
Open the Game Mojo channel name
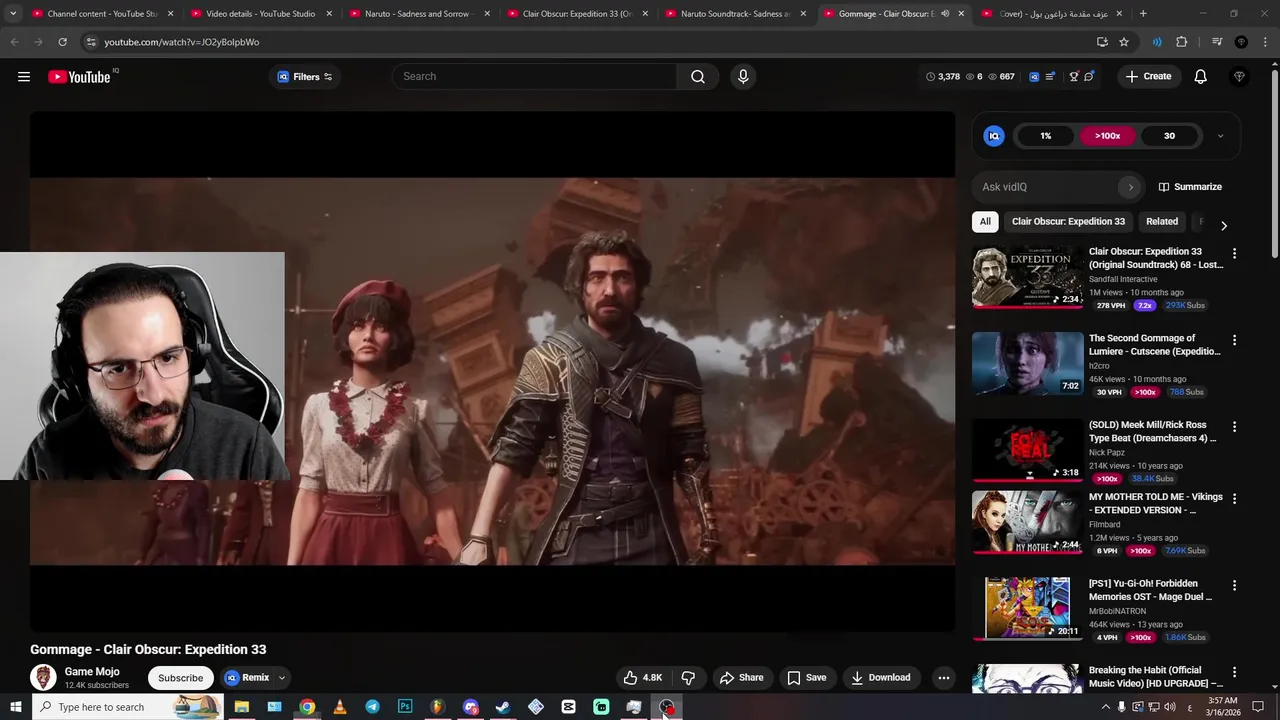(92, 672)
